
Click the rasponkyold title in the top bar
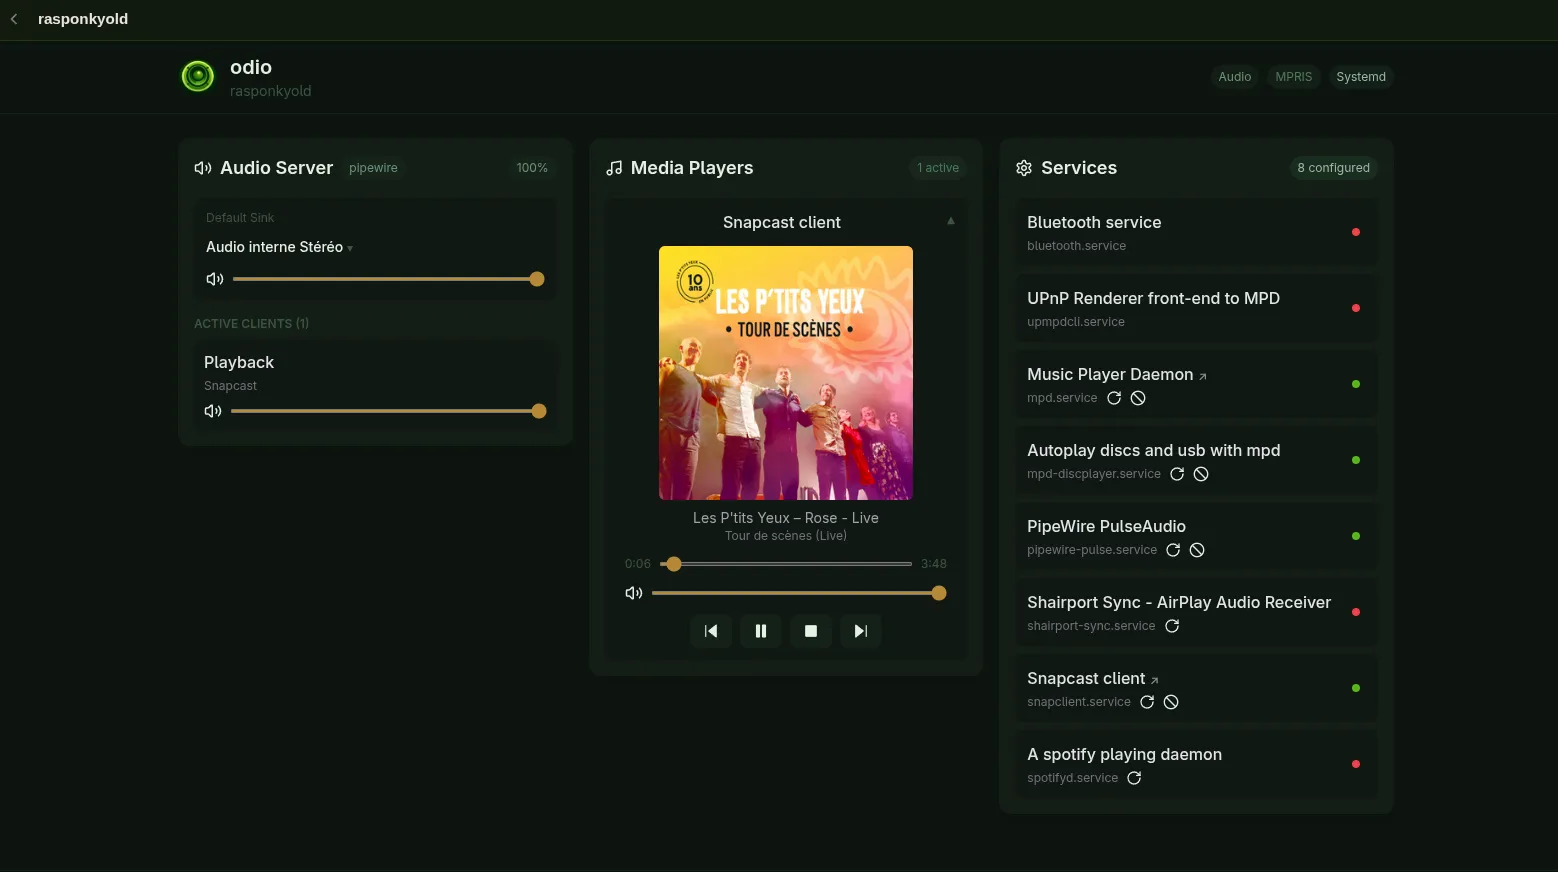pyautogui.click(x=83, y=19)
